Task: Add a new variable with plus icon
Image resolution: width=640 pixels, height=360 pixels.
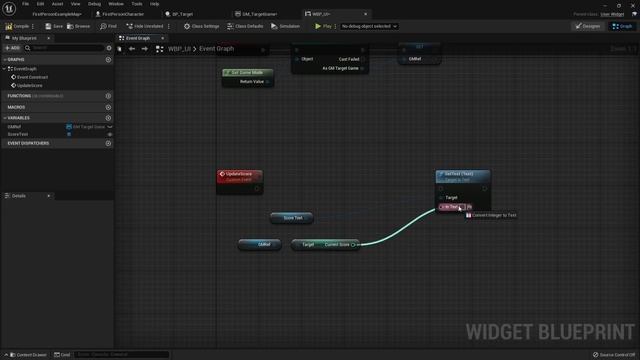Action: [x=108, y=118]
